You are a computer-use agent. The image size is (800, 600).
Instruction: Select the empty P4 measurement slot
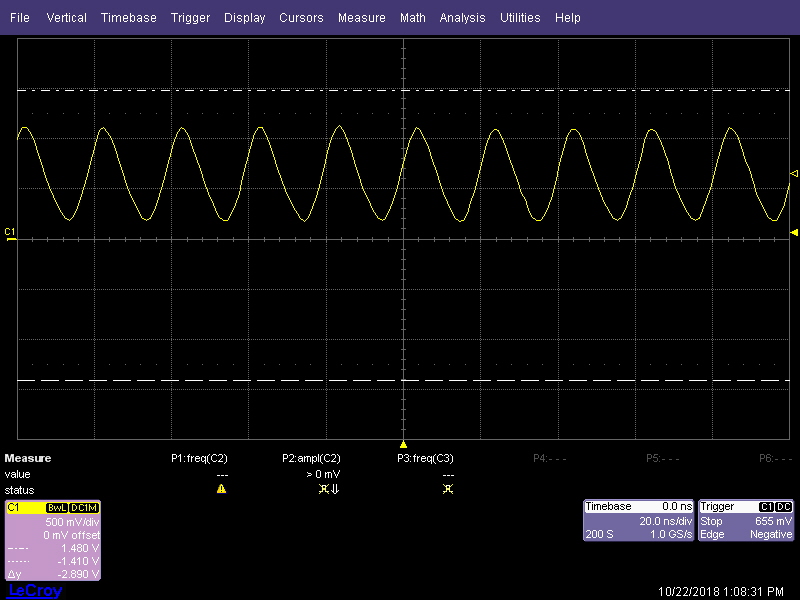[549, 458]
